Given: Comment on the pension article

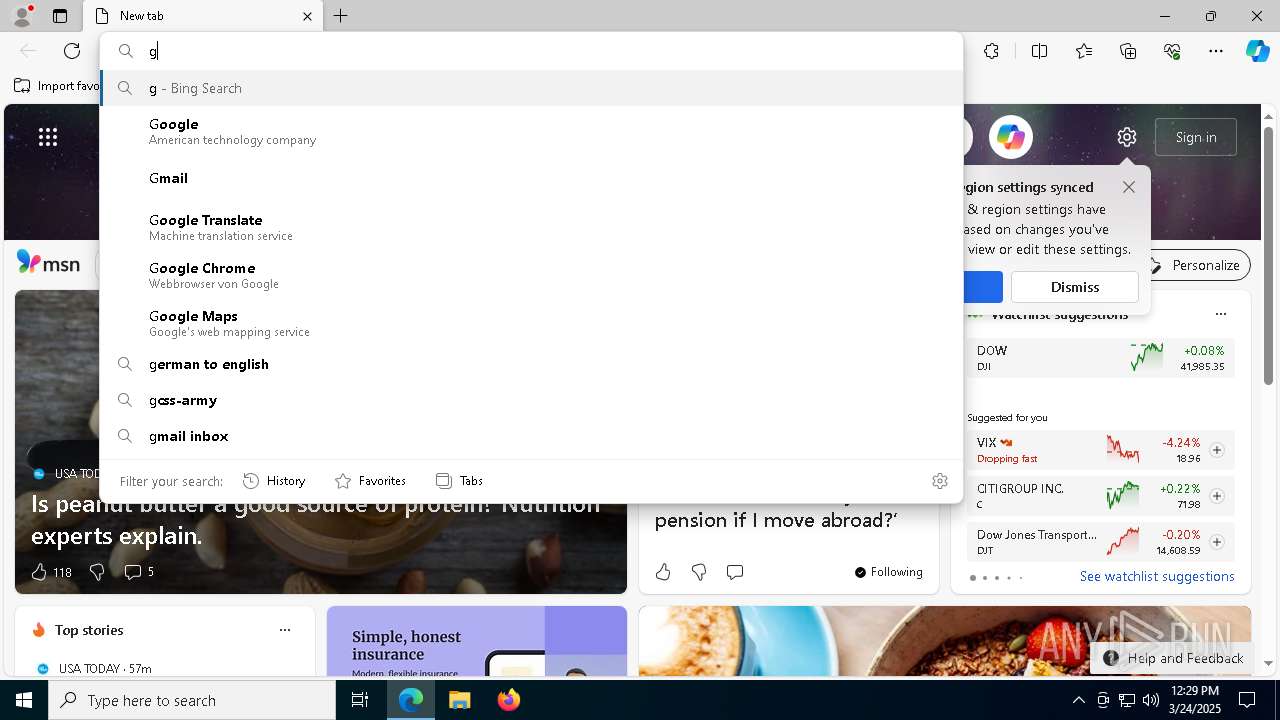Looking at the screenshot, I should (735, 572).
